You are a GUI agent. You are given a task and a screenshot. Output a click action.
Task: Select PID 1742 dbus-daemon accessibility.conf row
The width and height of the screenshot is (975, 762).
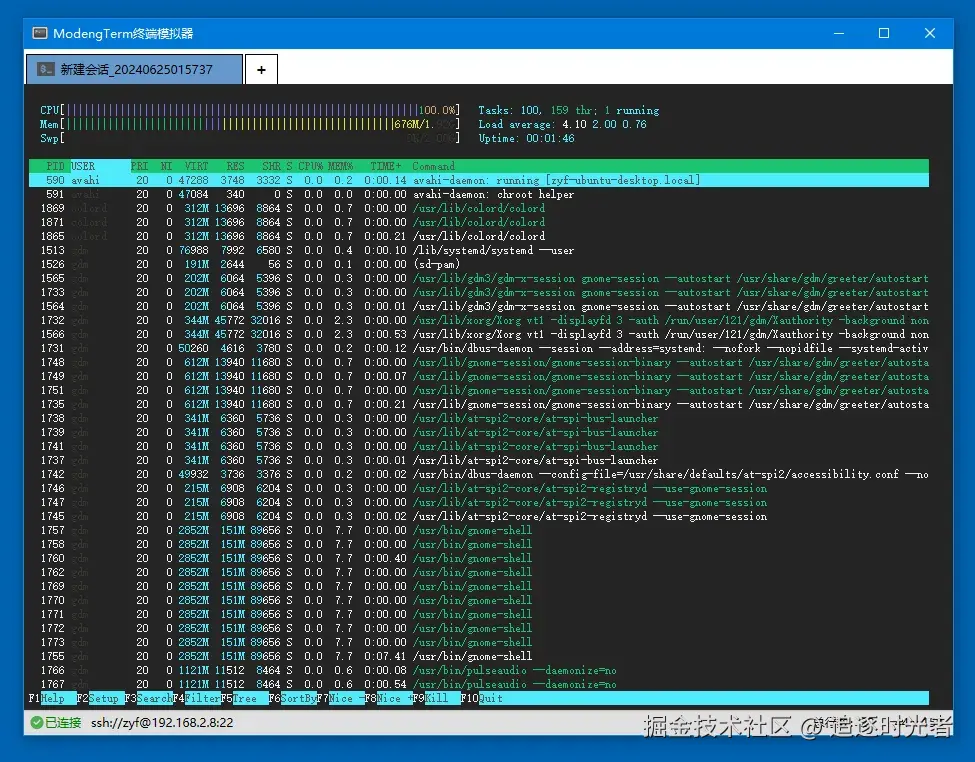pyautogui.click(x=479, y=474)
